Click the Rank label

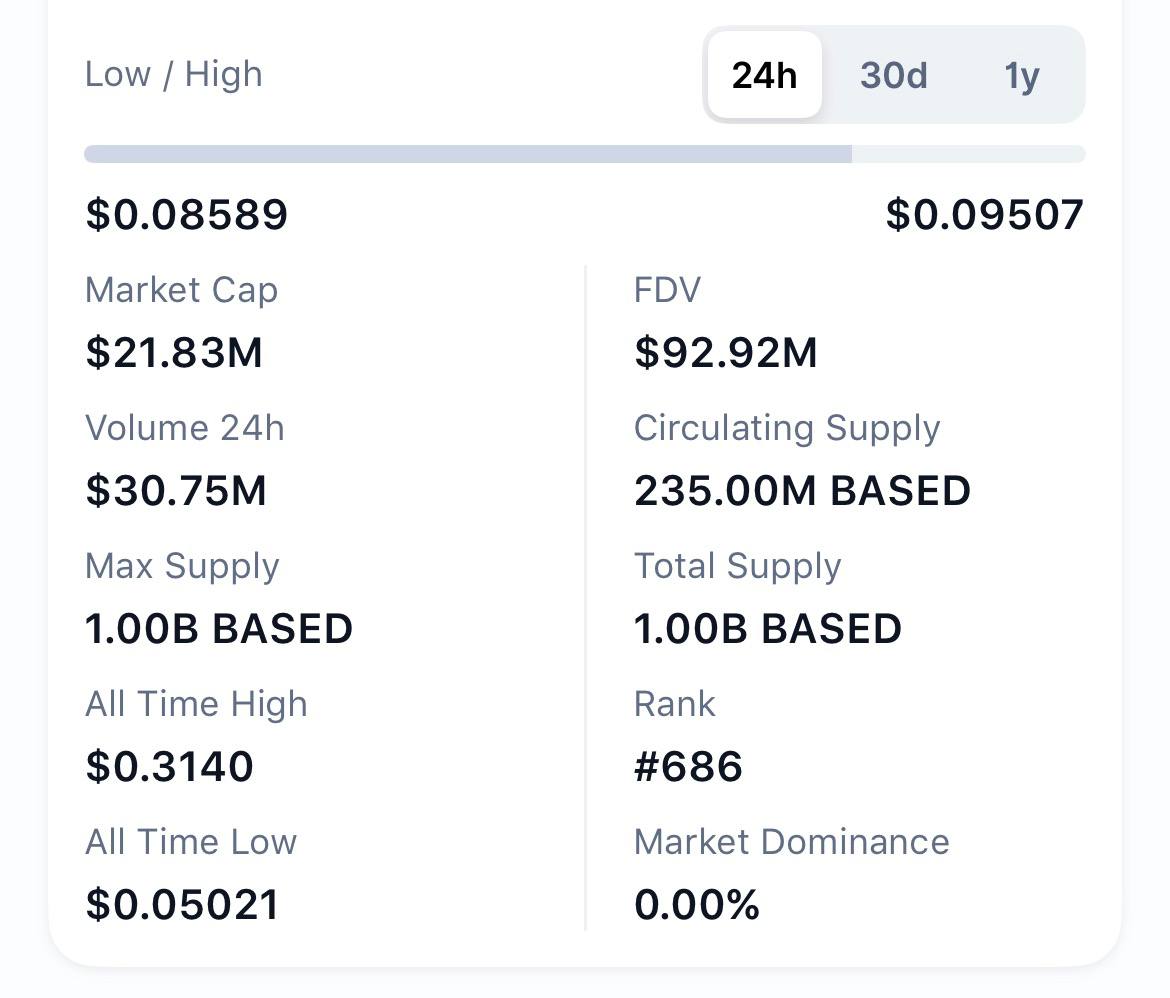(x=675, y=704)
